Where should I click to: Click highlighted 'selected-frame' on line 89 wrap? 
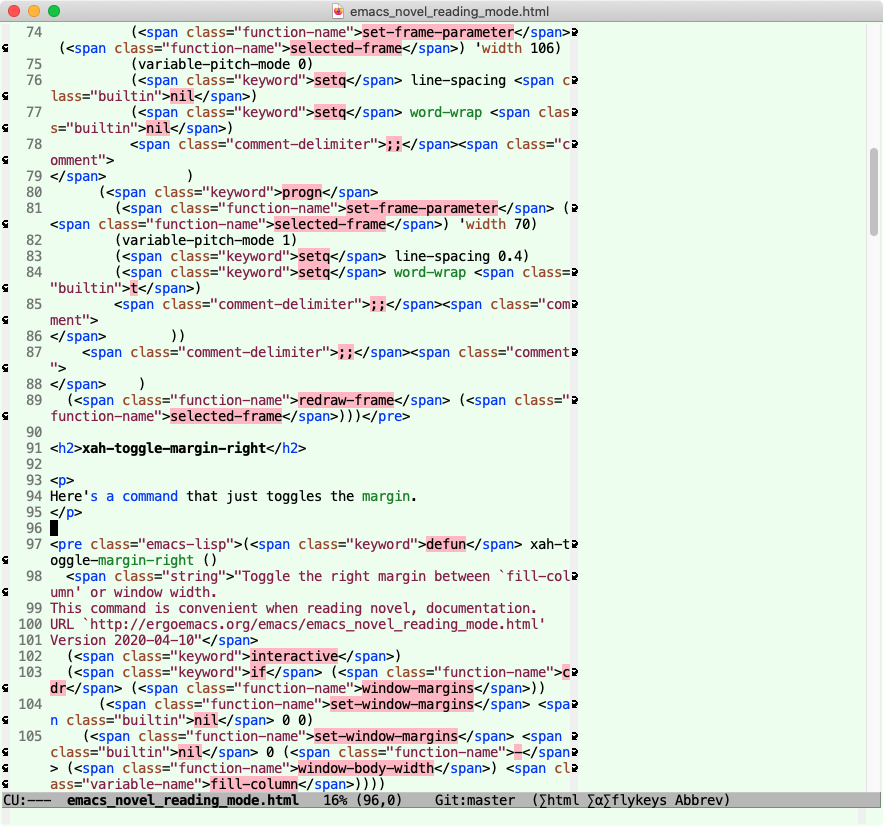pyautogui.click(x=226, y=416)
